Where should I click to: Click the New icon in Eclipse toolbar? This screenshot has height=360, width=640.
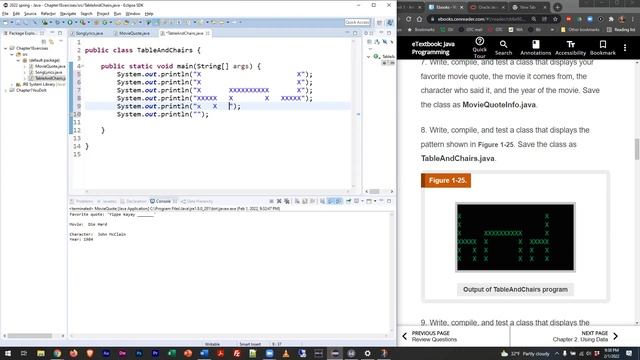click(5, 22)
